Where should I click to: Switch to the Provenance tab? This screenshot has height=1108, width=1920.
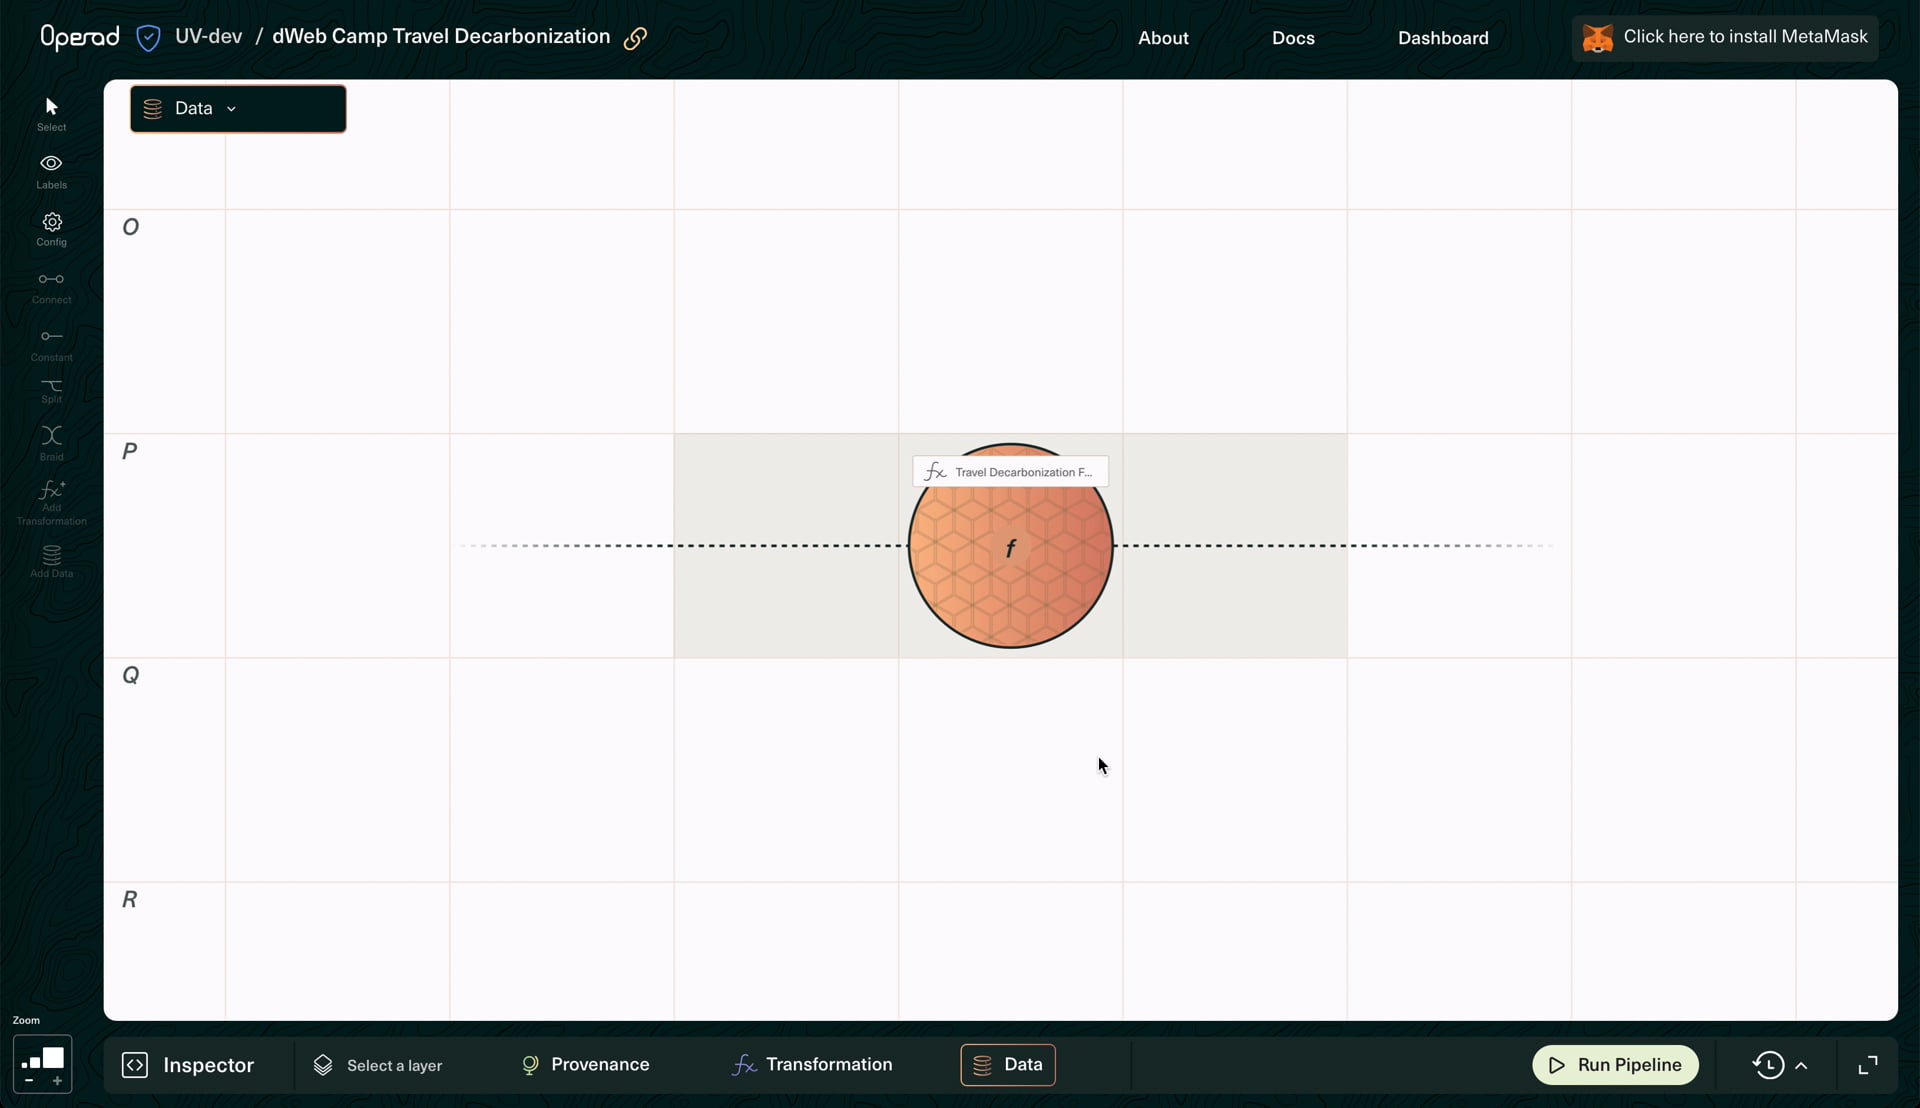[586, 1064]
